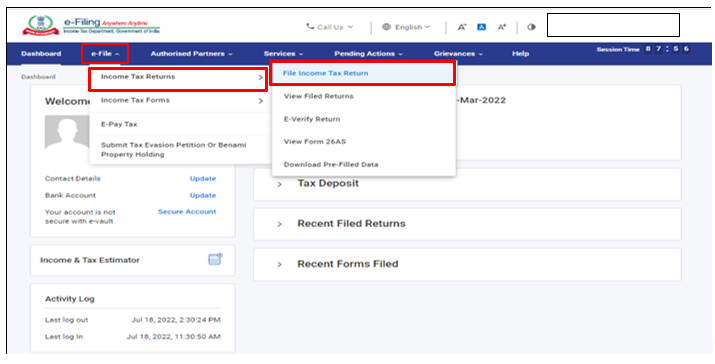
Task: Increase font size with large A icon
Action: [502, 27]
